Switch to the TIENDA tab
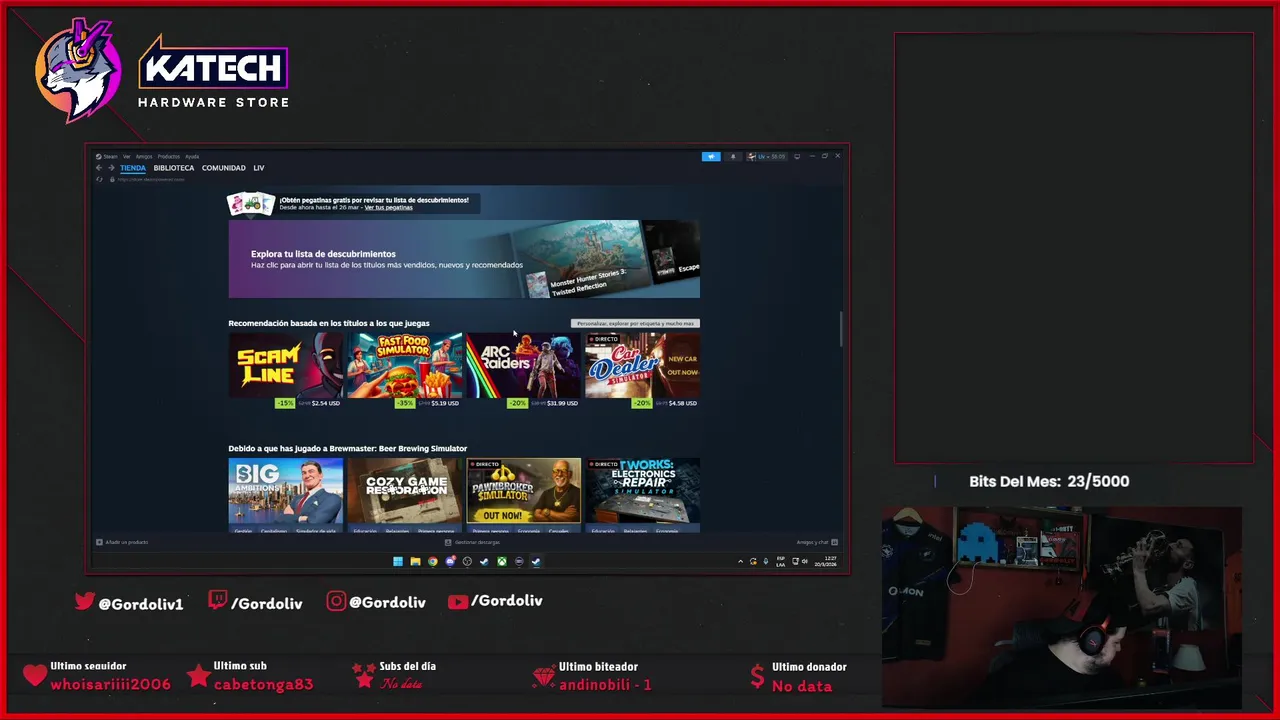Screen dimensions: 1280x720 133,168
